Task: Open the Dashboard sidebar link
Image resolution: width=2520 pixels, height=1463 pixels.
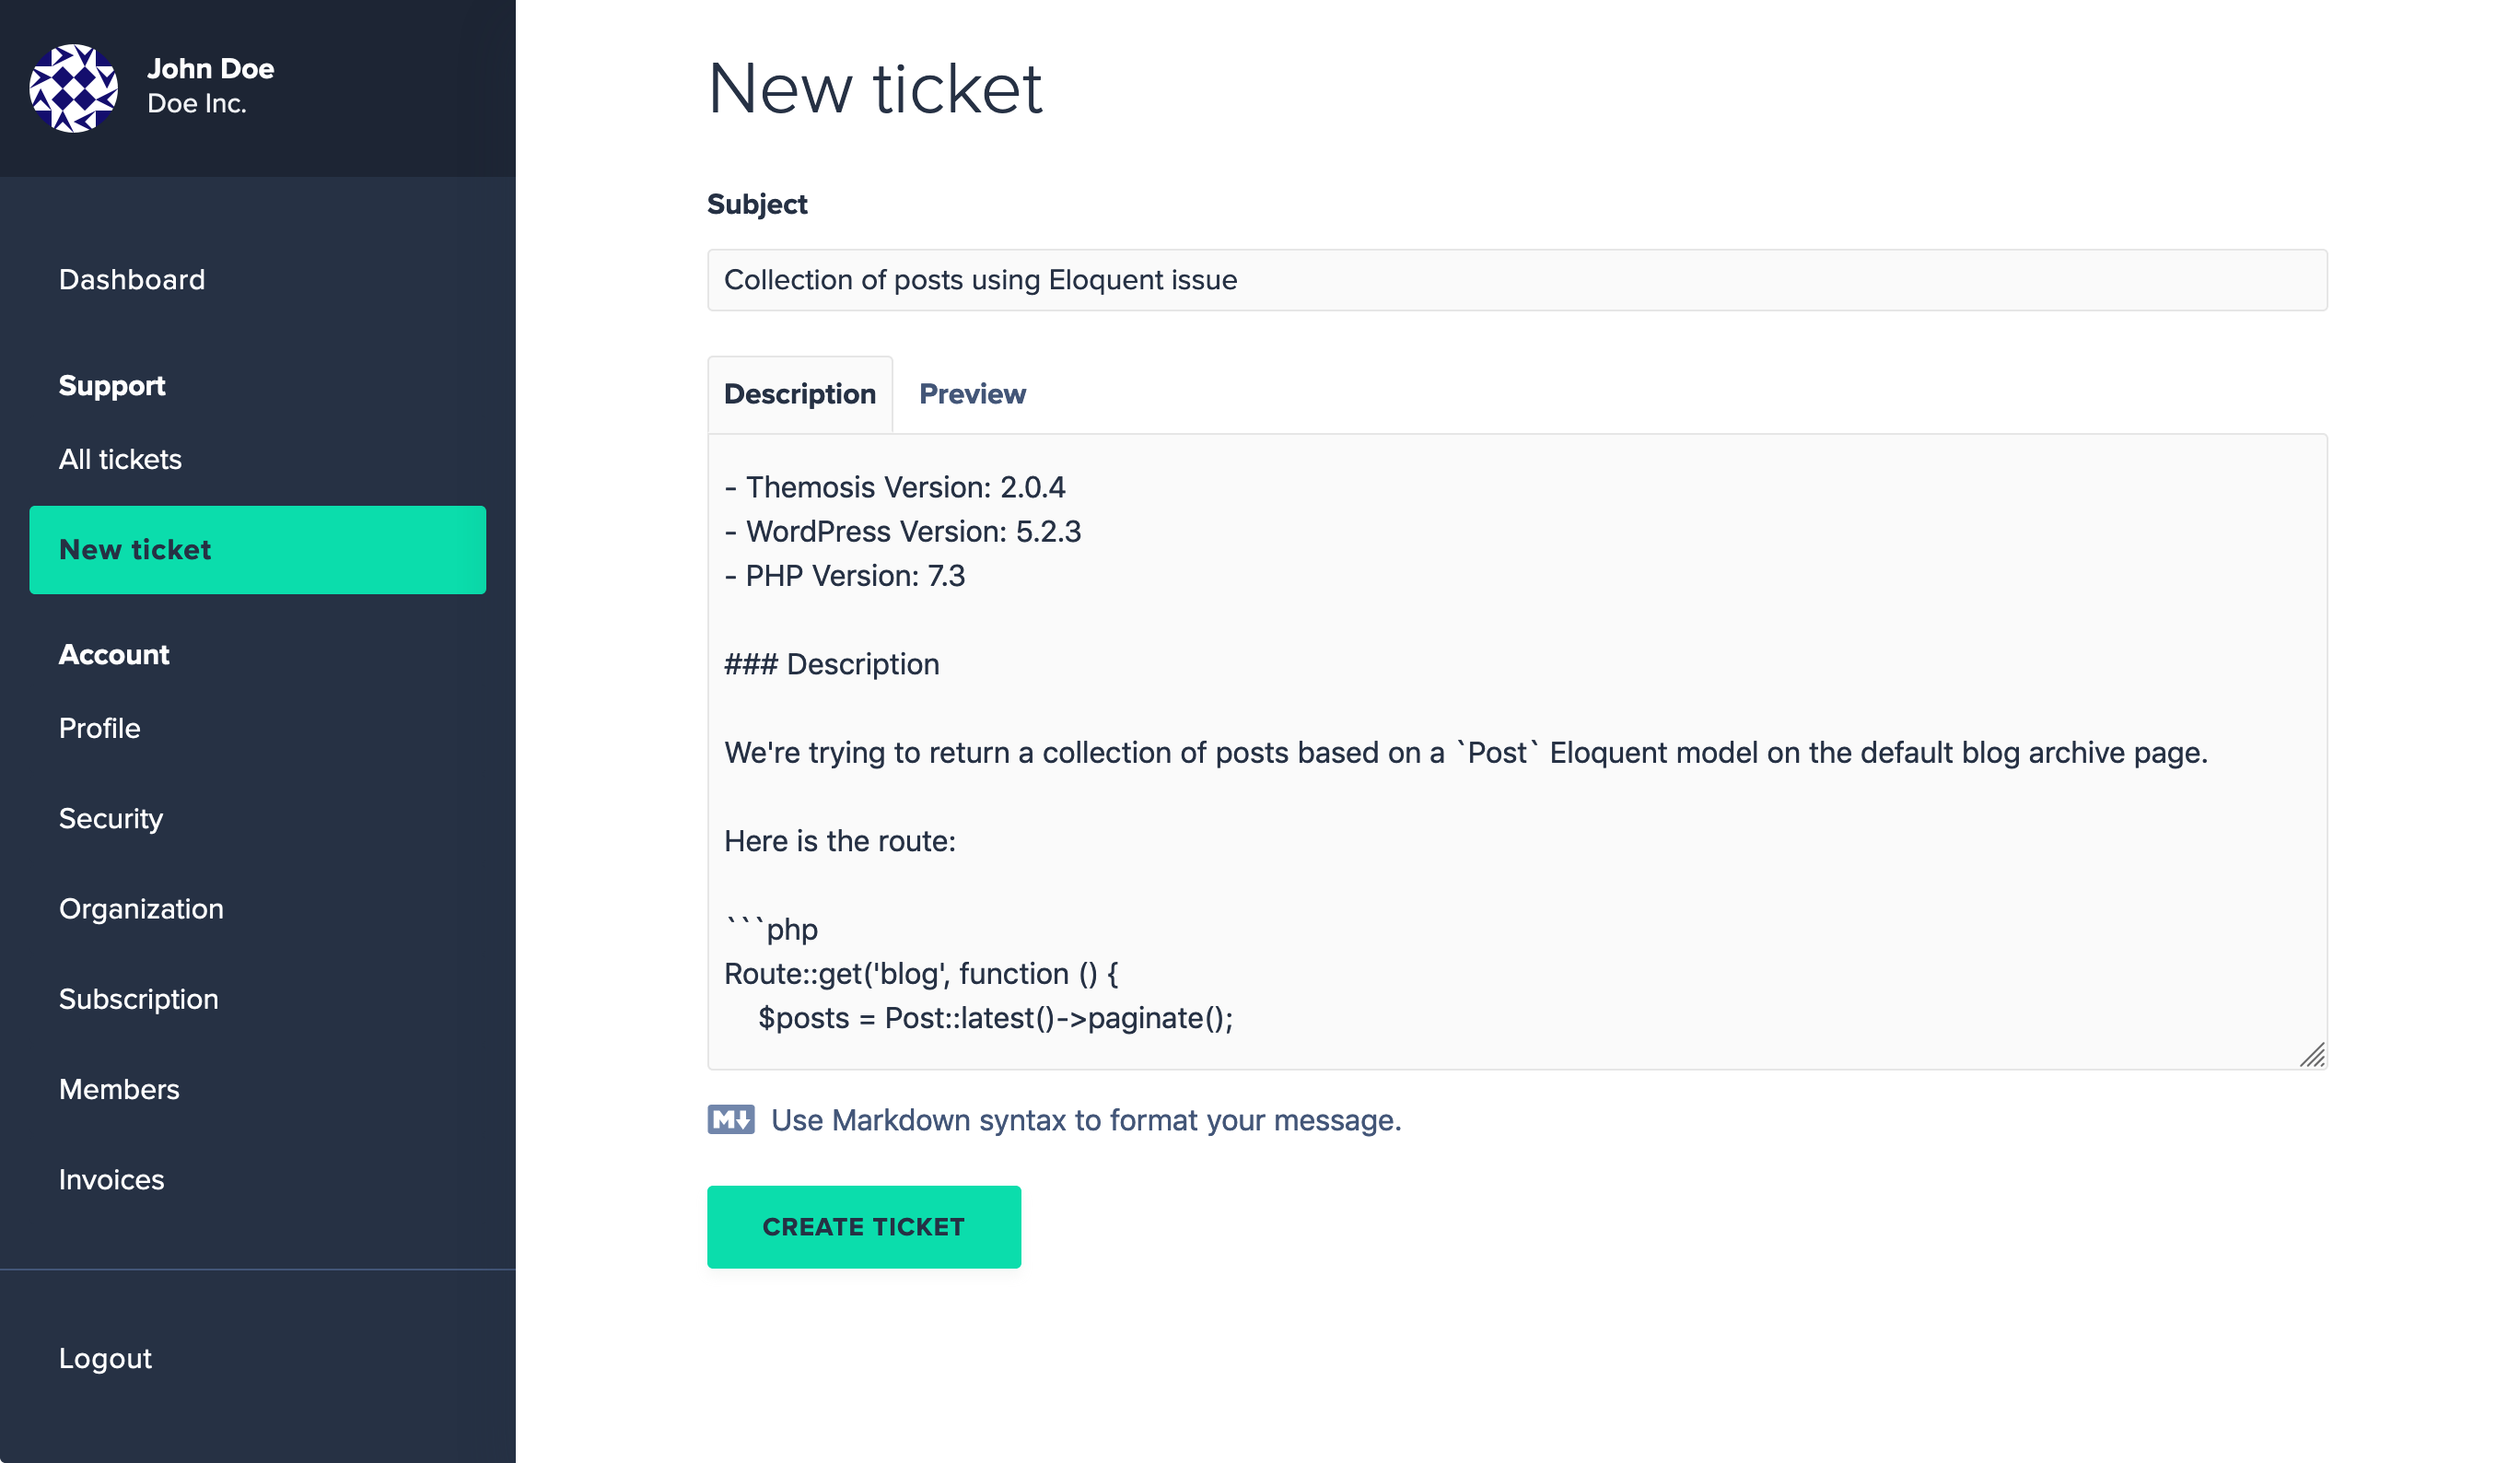Action: click(x=132, y=280)
